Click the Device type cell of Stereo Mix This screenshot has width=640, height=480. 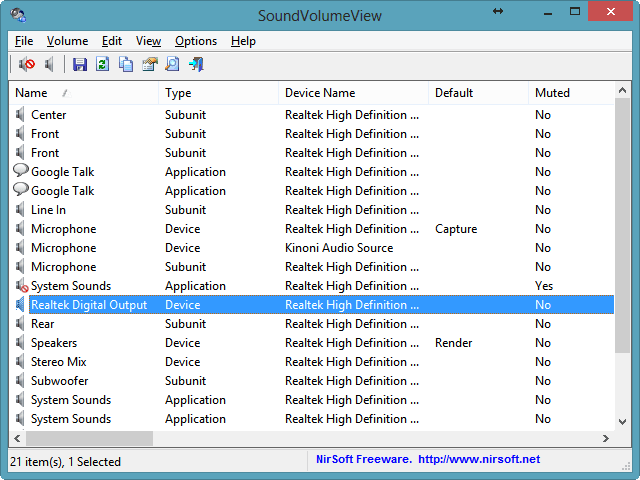pyautogui.click(x=182, y=362)
